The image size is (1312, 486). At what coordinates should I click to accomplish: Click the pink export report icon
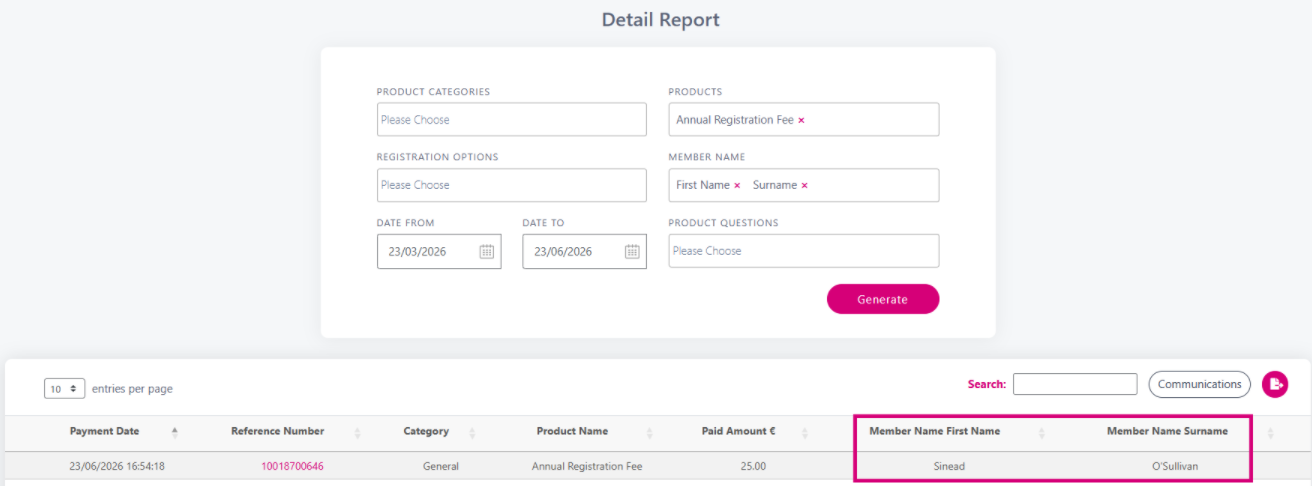tap(1275, 384)
